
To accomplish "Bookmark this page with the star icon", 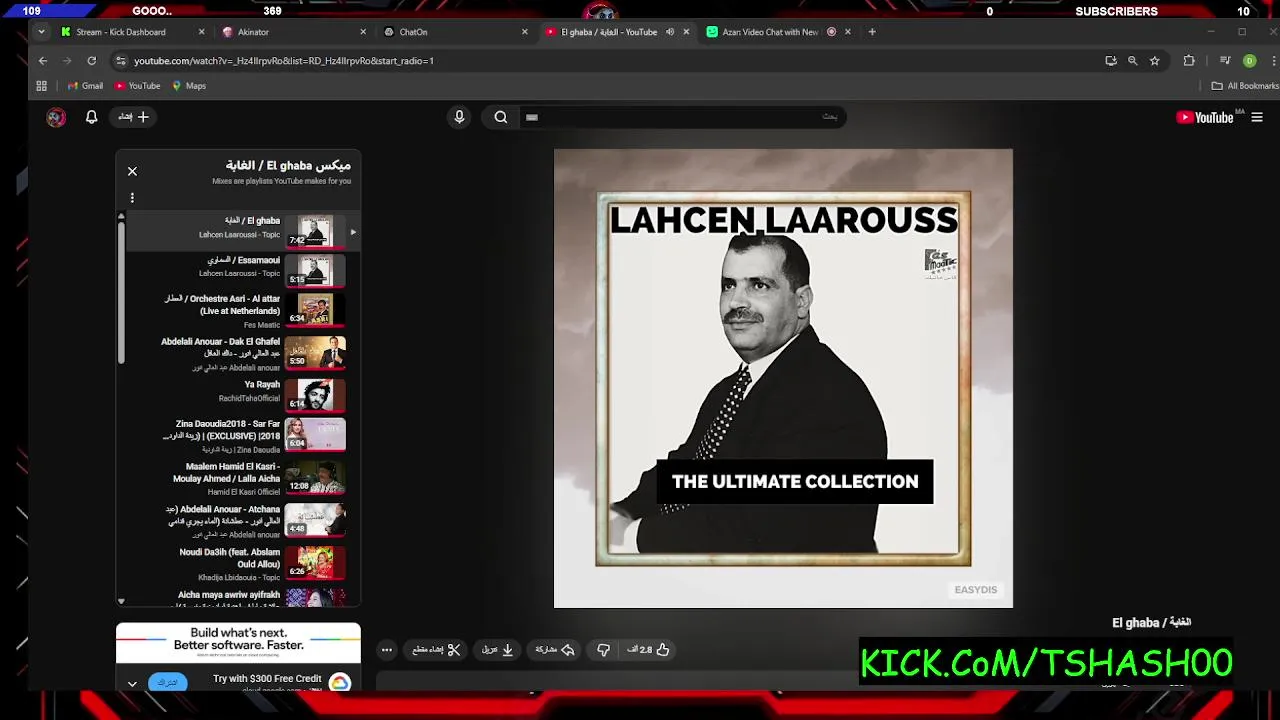I will pos(1154,61).
